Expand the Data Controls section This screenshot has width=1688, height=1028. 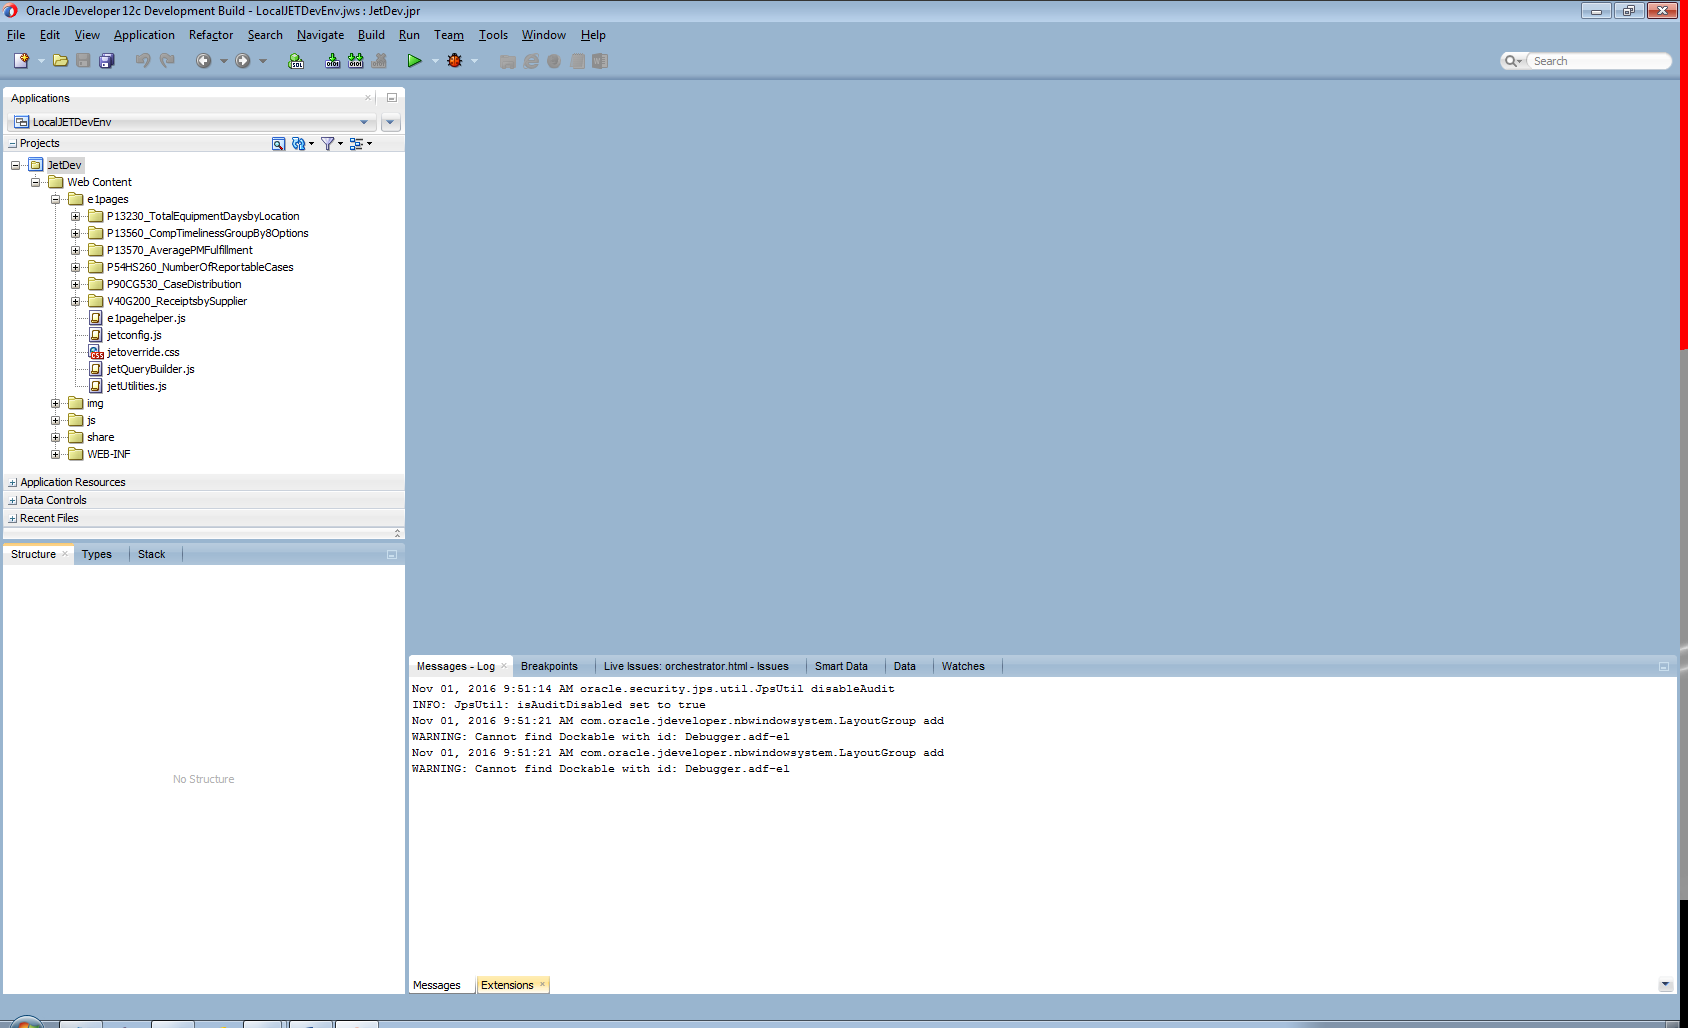(x=12, y=500)
